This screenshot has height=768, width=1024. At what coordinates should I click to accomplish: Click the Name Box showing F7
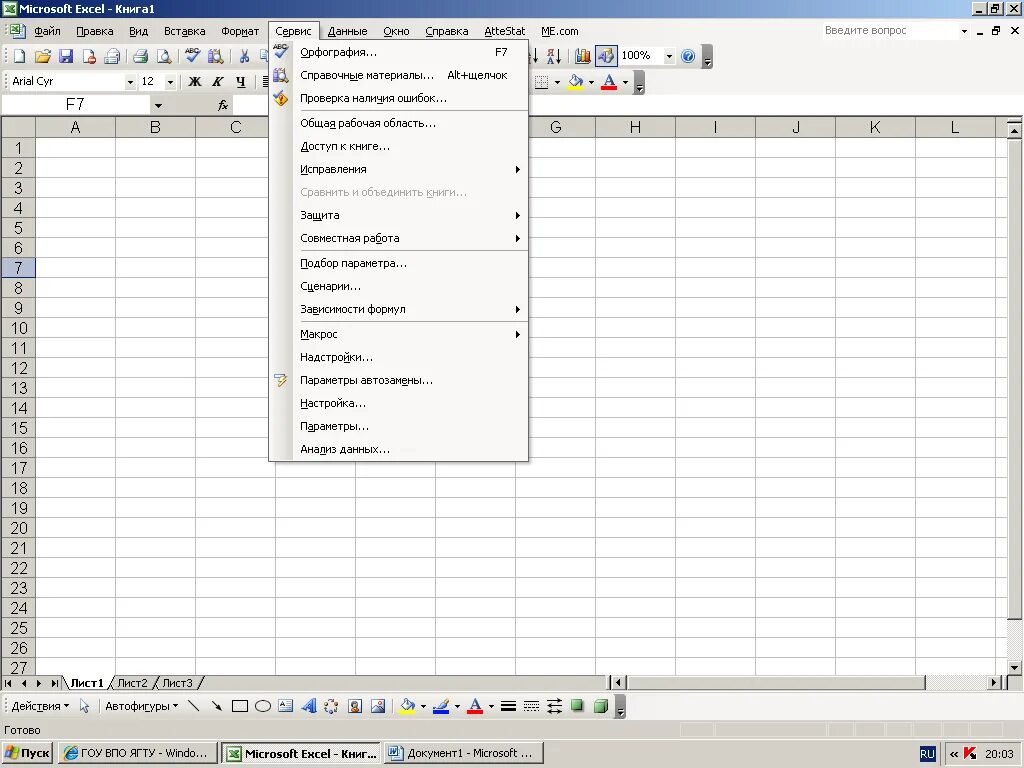(x=75, y=105)
